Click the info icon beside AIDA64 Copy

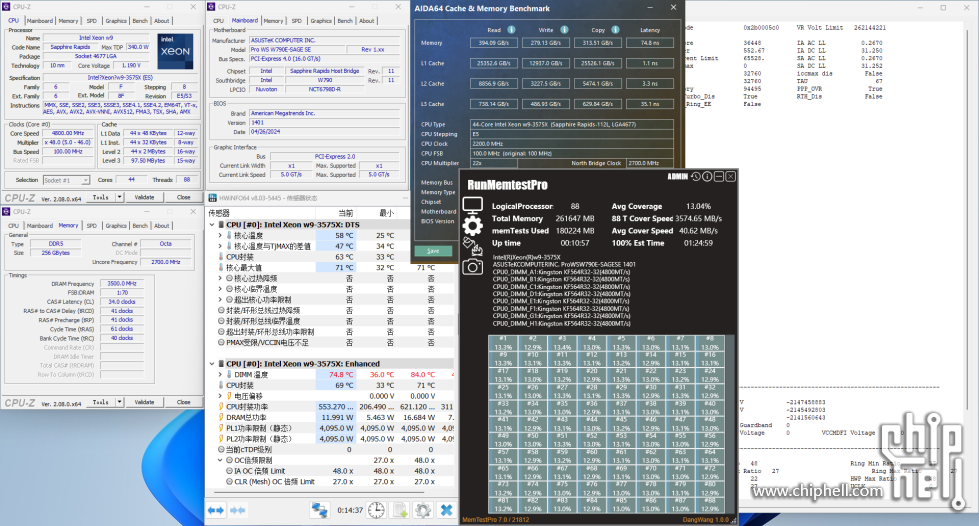click(x=615, y=29)
